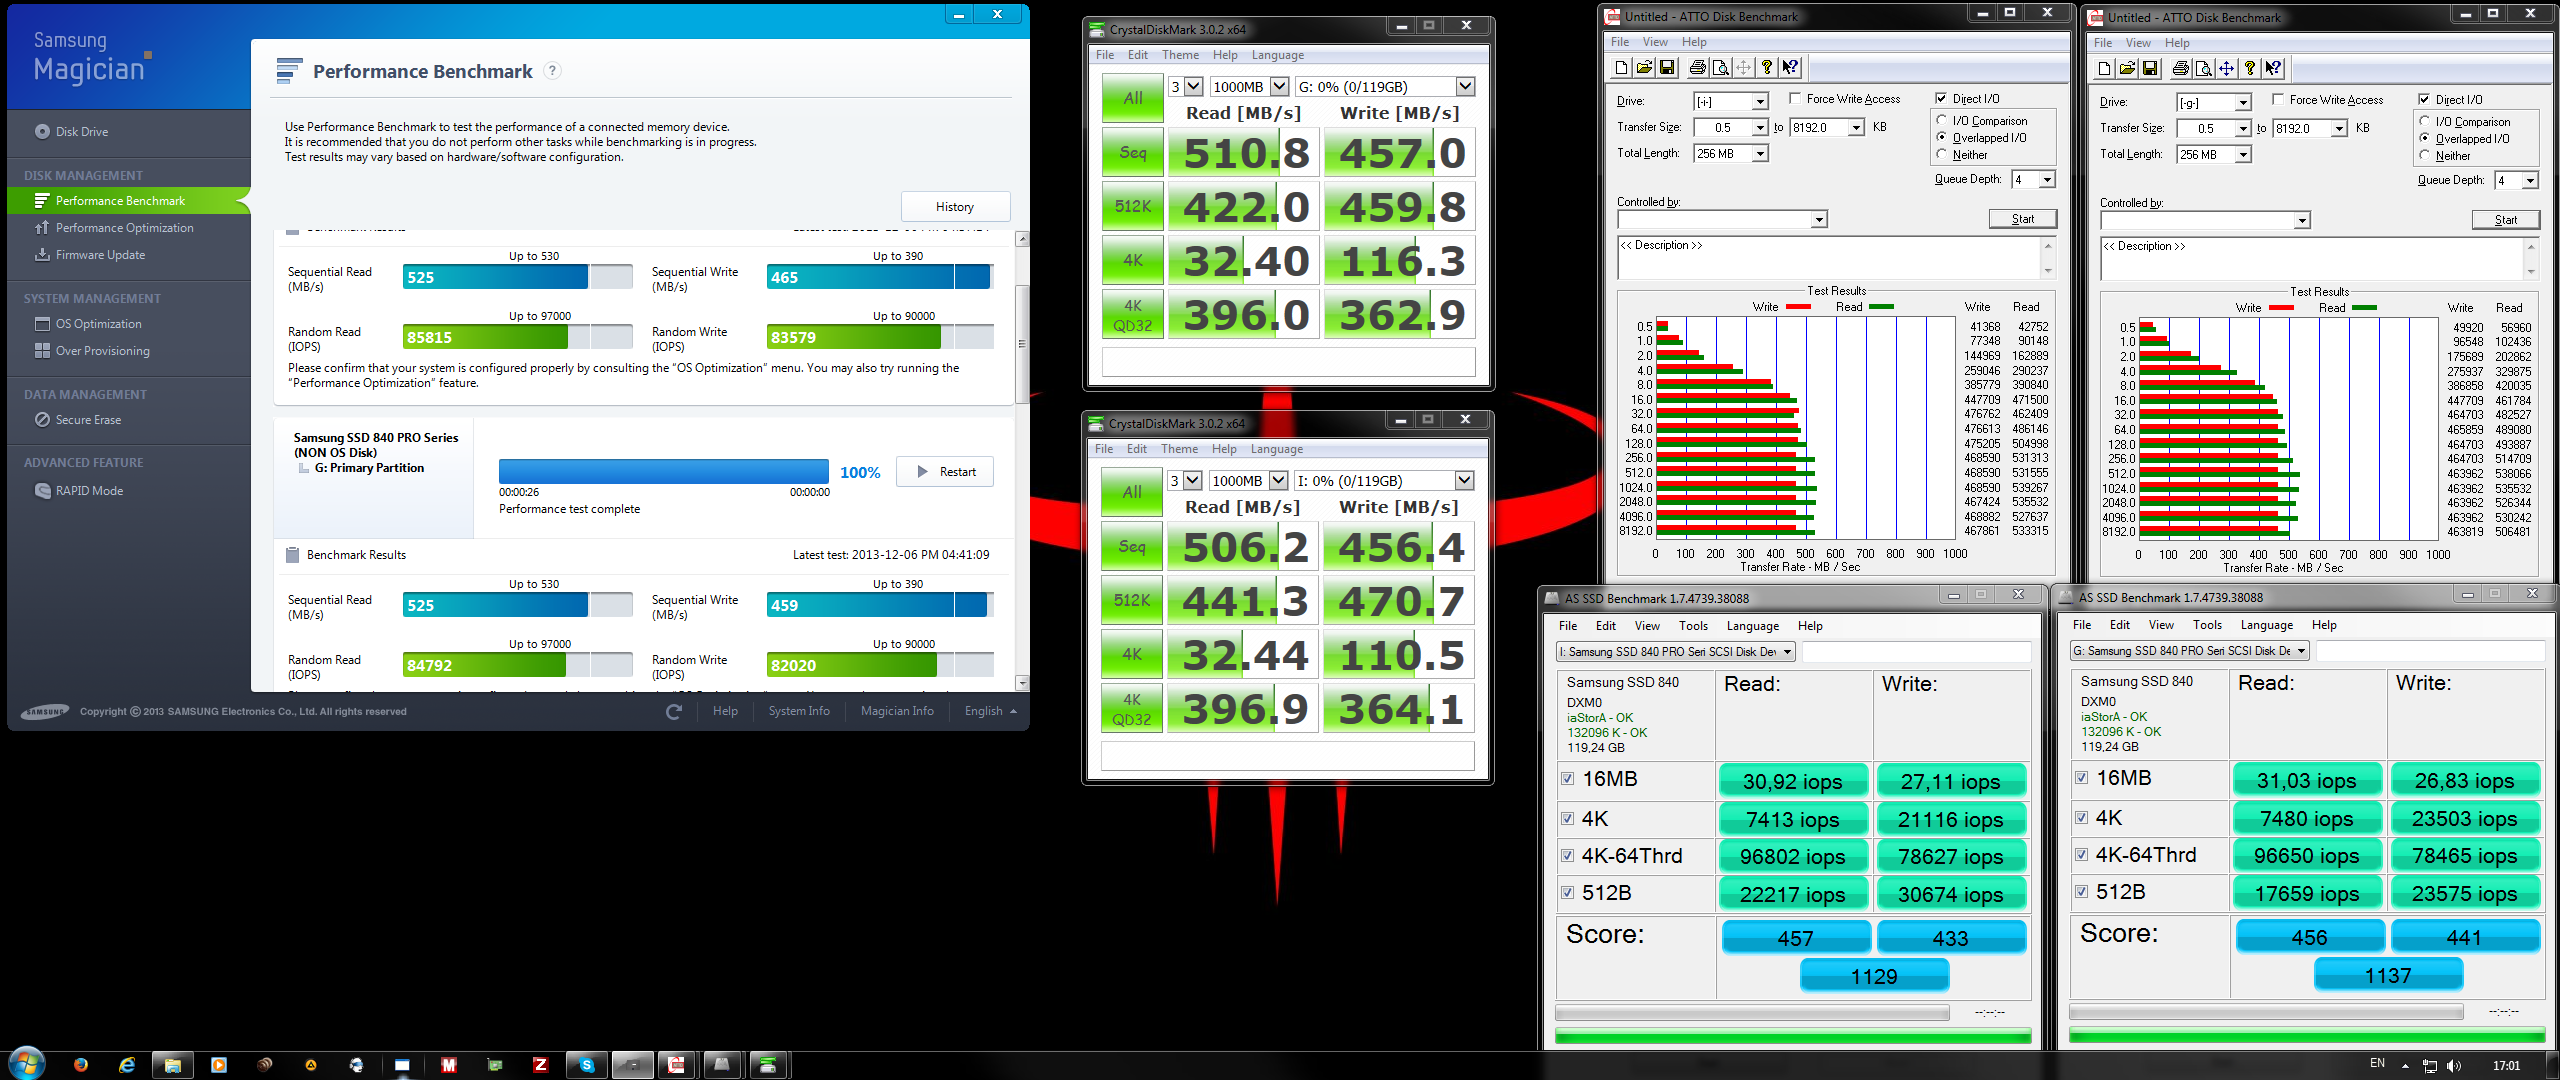The image size is (2560, 1080).
Task: Open Skype from the taskbar
Action: tap(586, 1065)
